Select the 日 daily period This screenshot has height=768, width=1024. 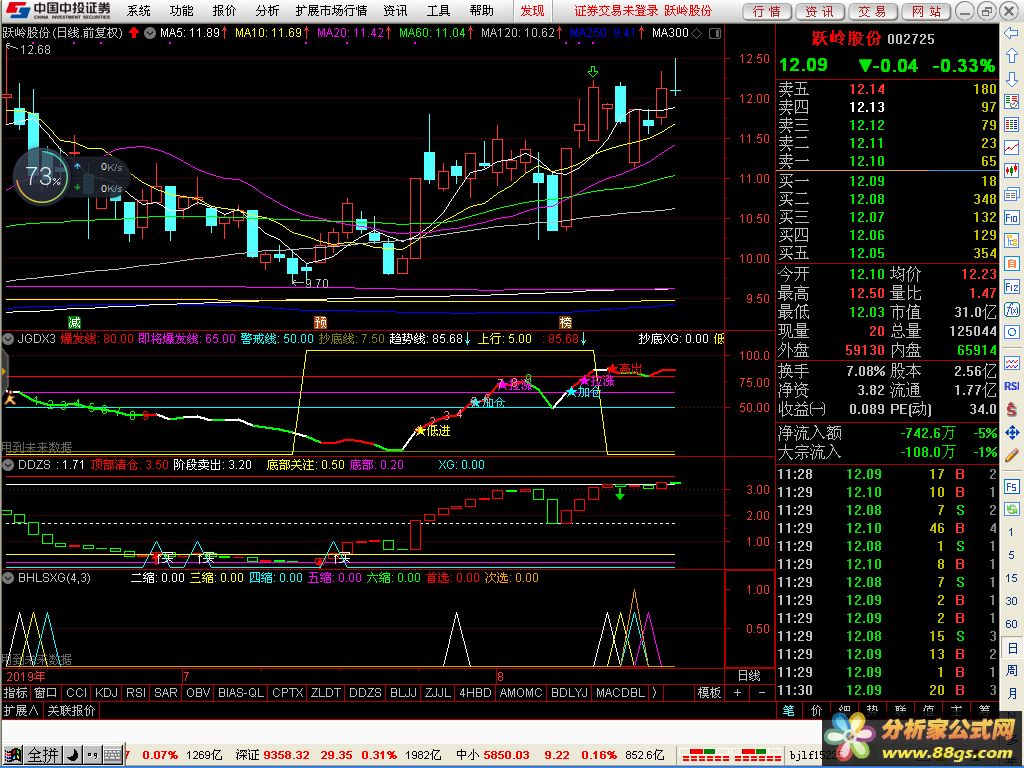[x=1011, y=648]
